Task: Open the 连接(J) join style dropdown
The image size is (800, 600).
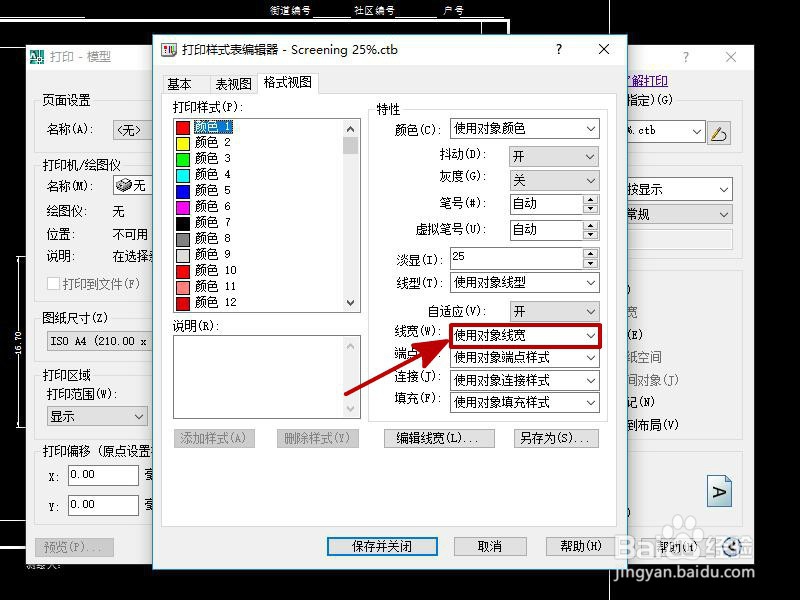Action: tap(524, 381)
